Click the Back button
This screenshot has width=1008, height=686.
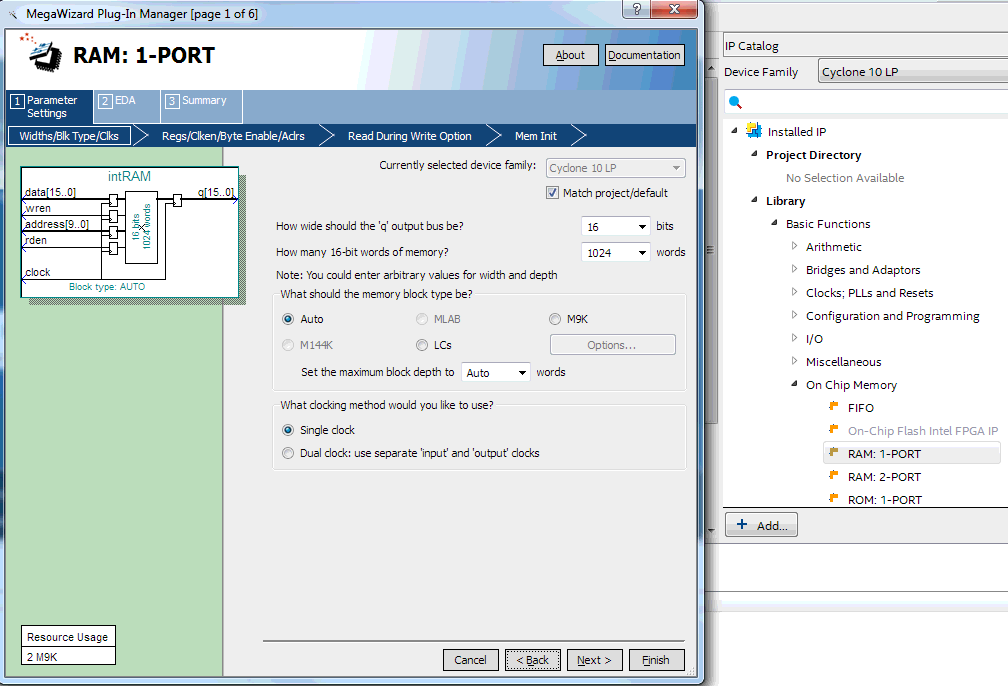point(532,660)
